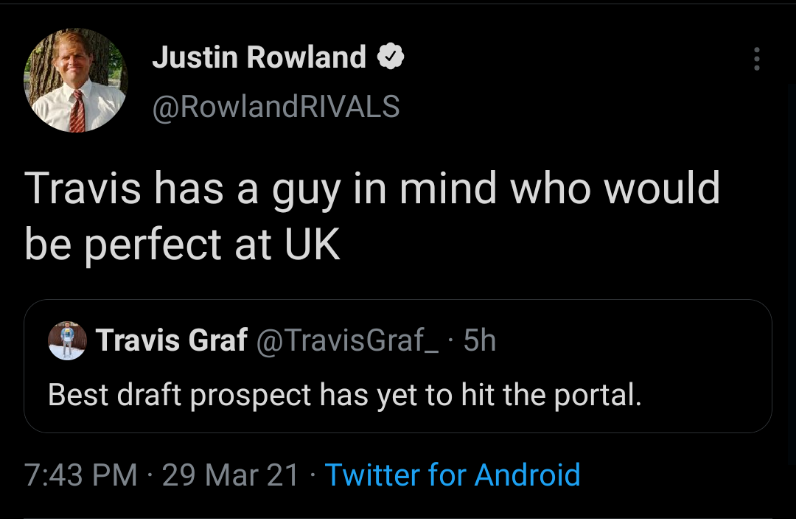The height and width of the screenshot is (519, 796).
Task: Click the verified badge next to Justin Rowland
Action: tap(390, 58)
